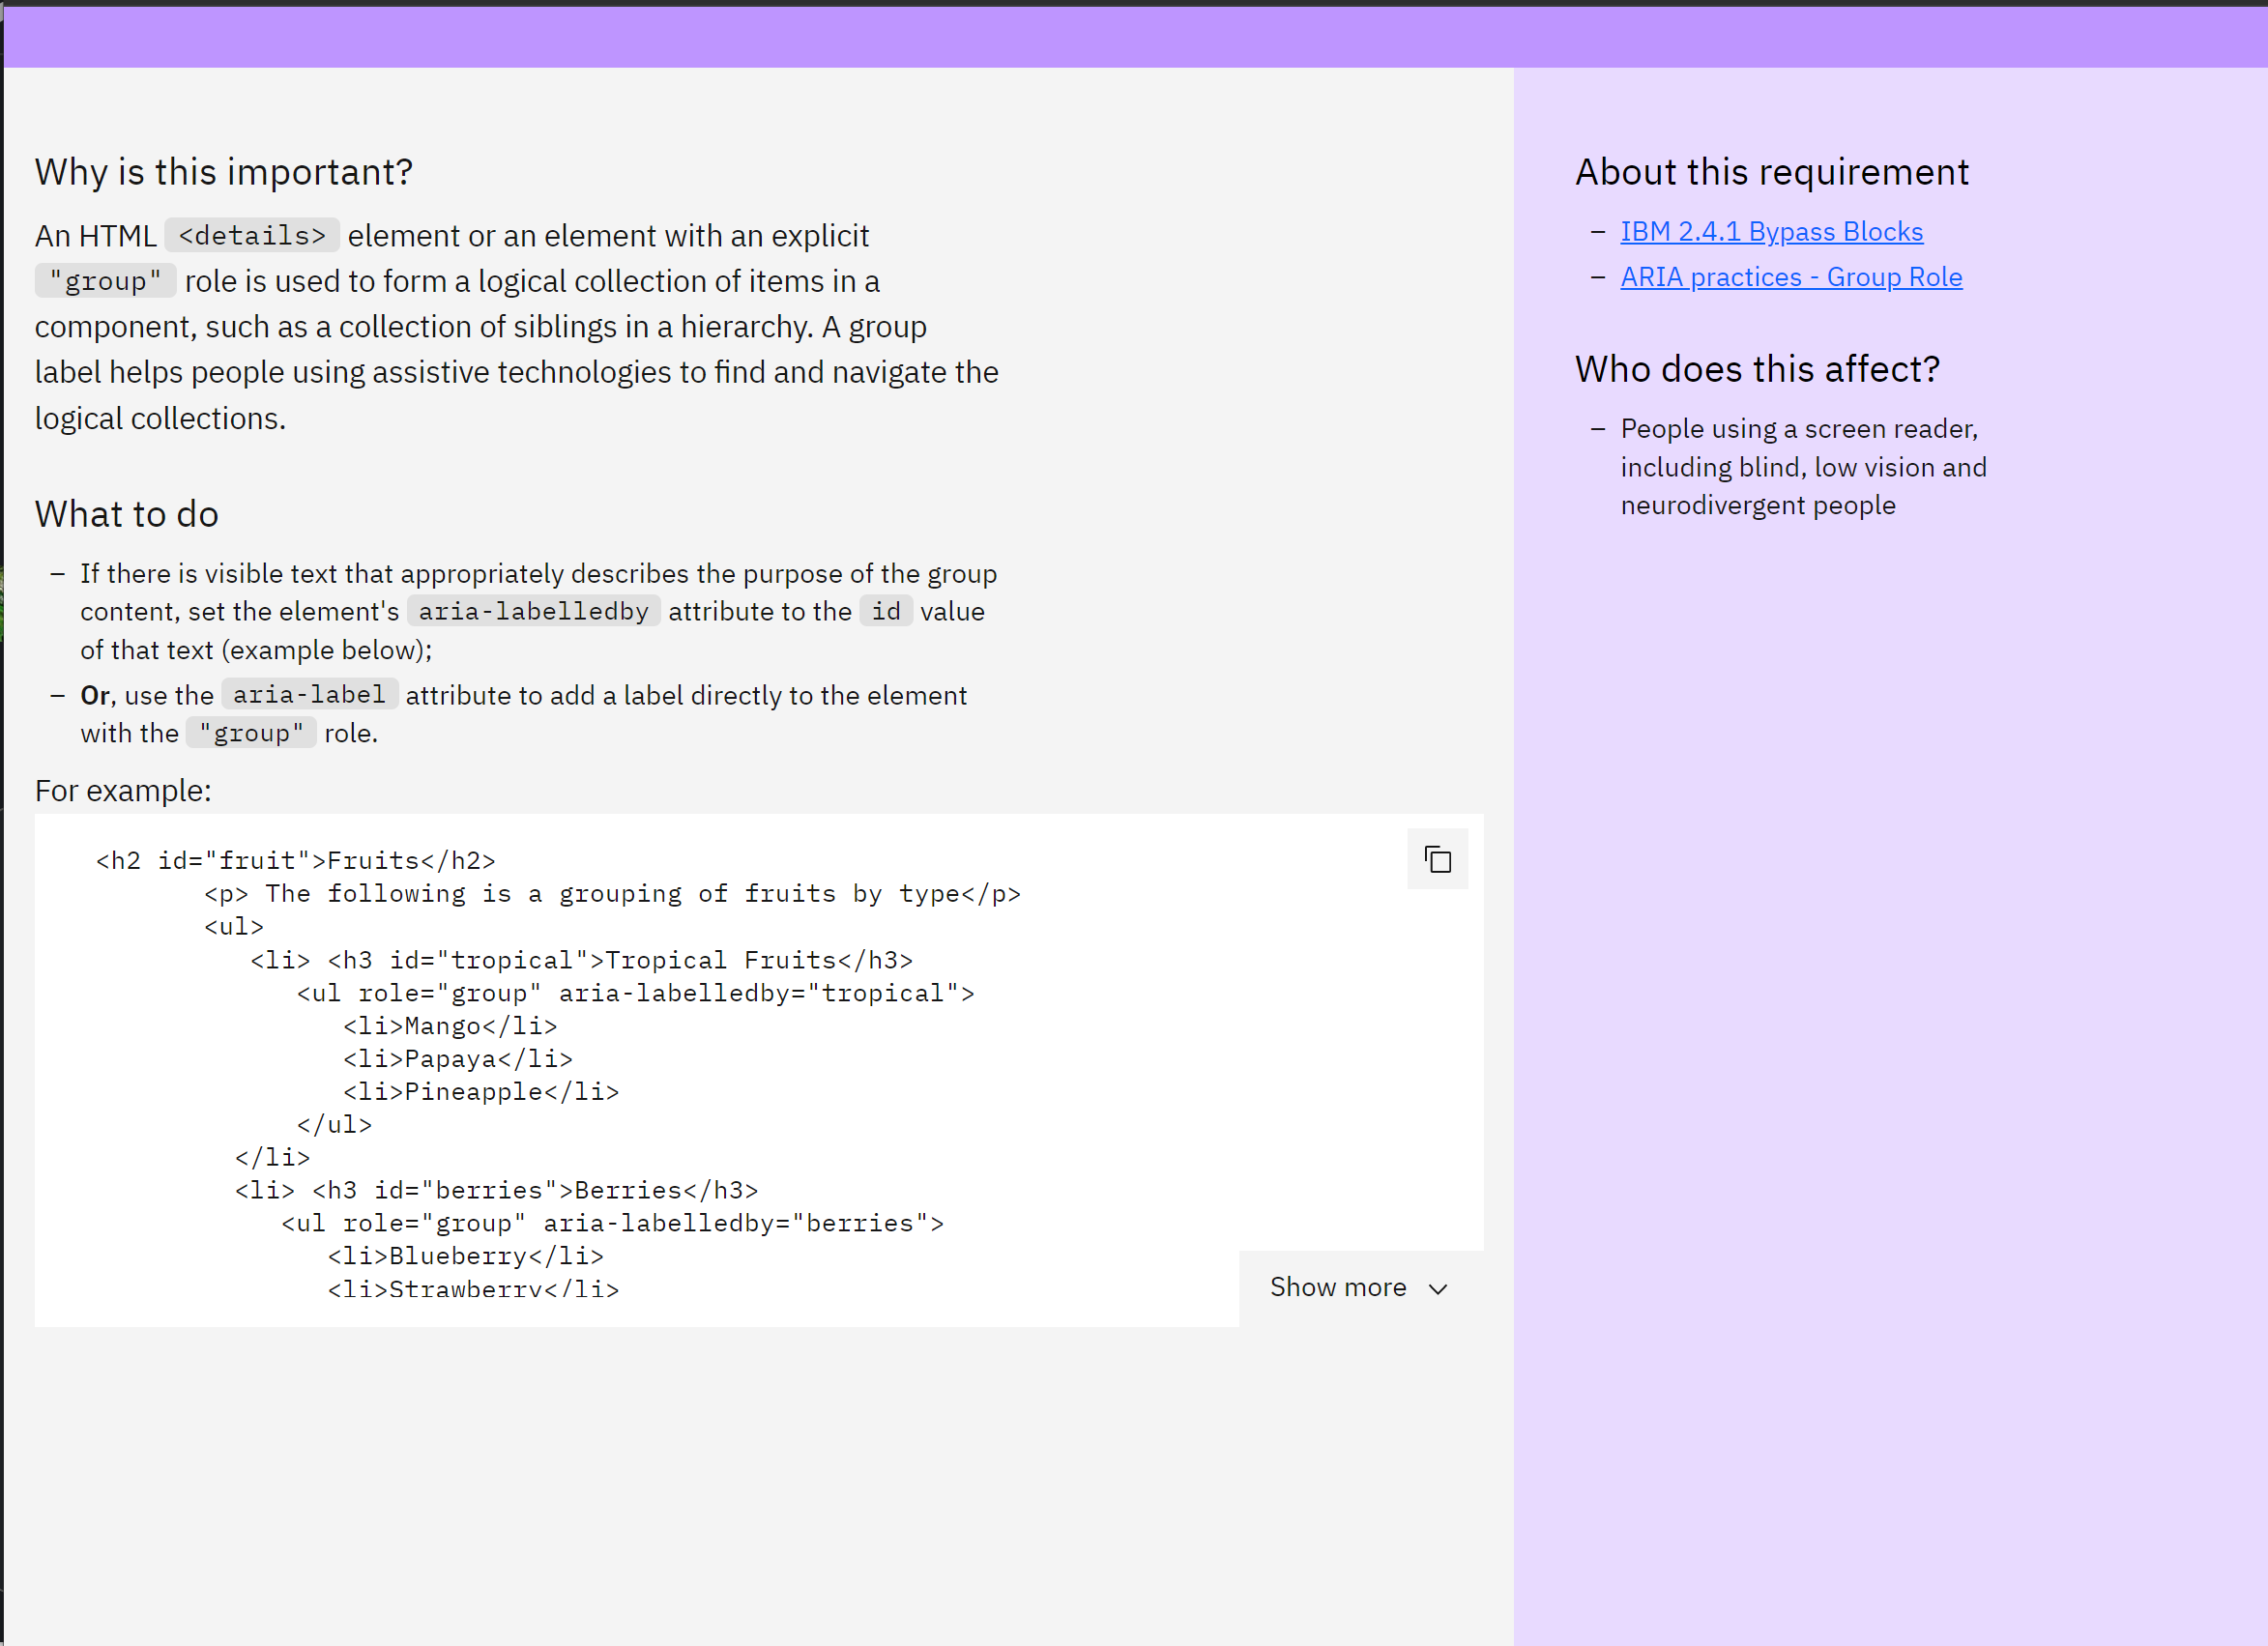The width and height of the screenshot is (2268, 1646).
Task: Open the IBM 2.4.1 Bypass Blocks link
Action: 1771,231
